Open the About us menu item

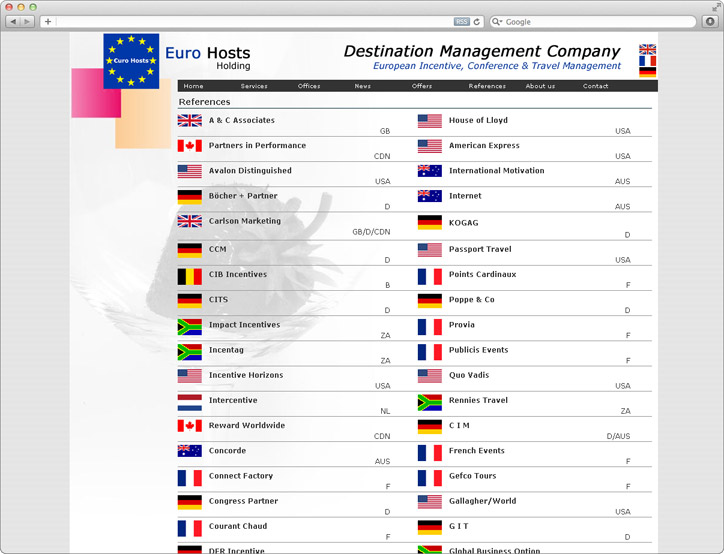(540, 86)
